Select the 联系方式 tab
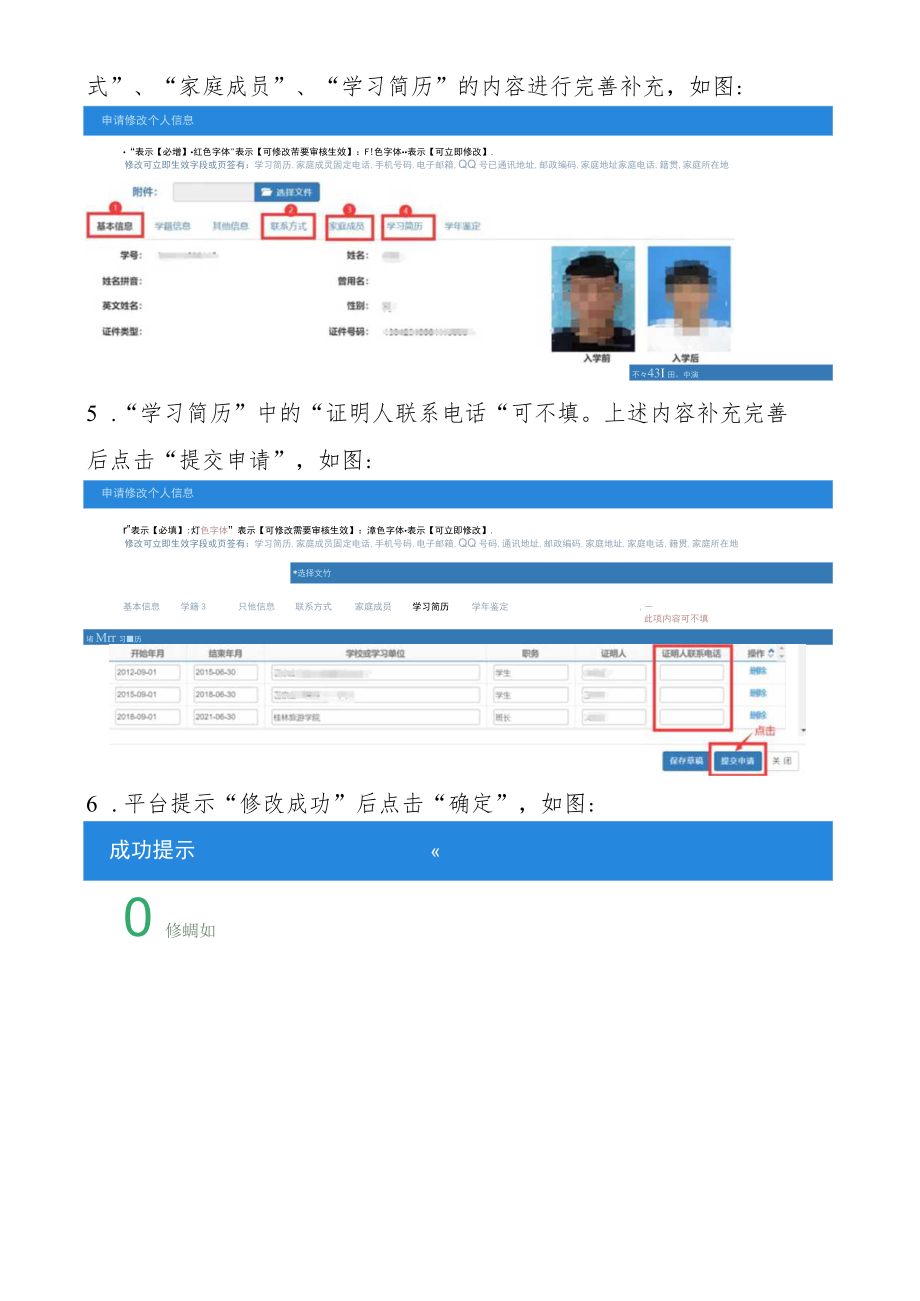Screen dimensions: 920x1301 click(x=288, y=224)
